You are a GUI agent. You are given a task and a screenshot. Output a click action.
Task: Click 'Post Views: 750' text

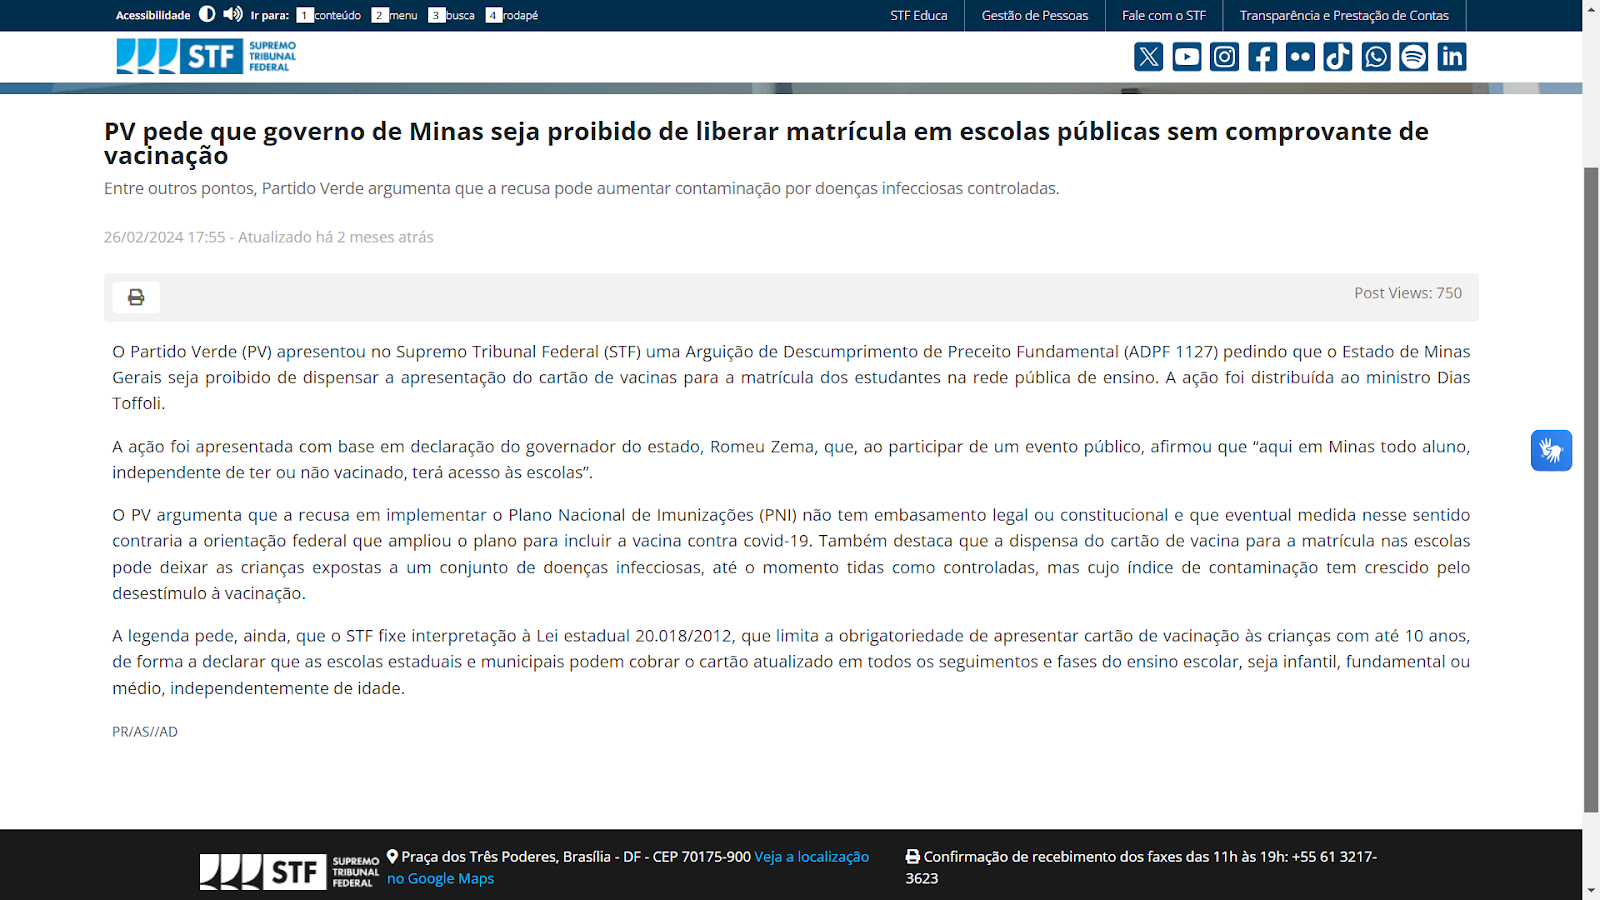tap(1408, 293)
